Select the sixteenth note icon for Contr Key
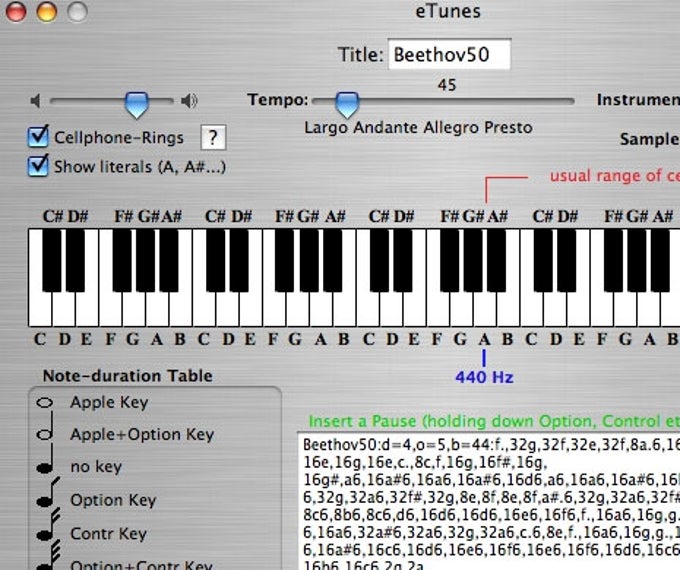680x570 pixels. (x=48, y=526)
